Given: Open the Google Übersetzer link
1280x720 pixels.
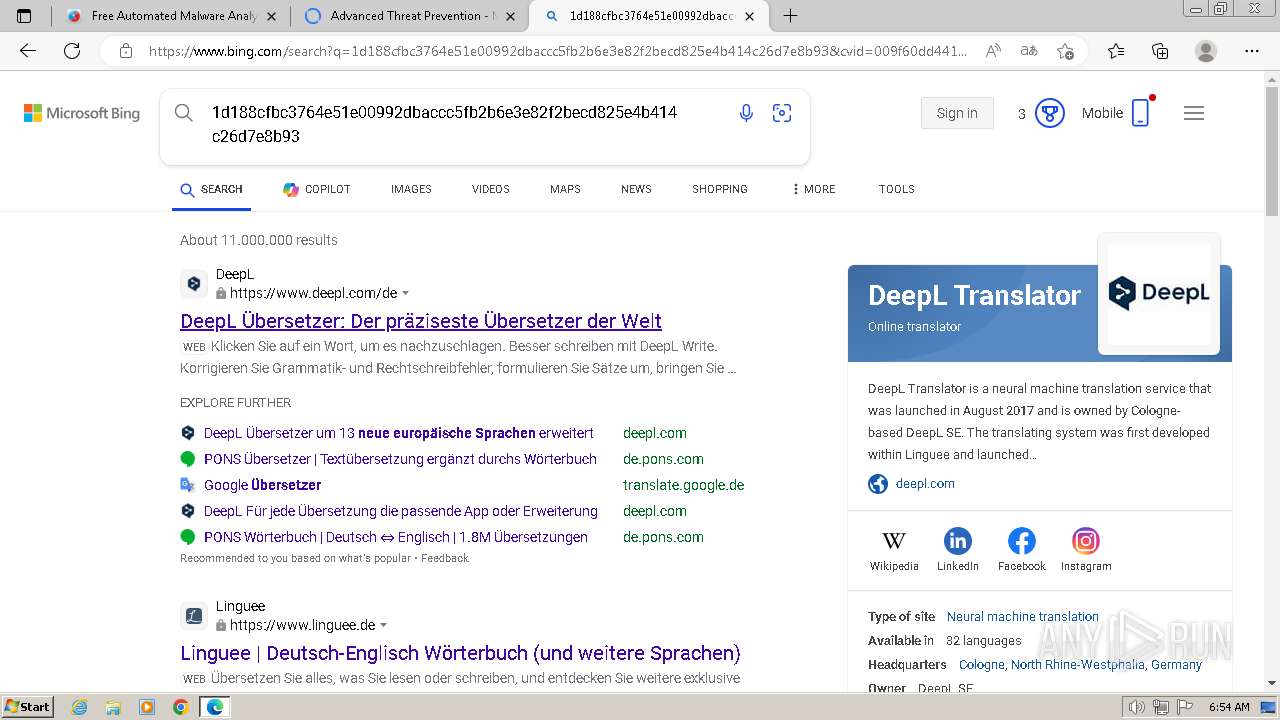Looking at the screenshot, I should point(262,485).
